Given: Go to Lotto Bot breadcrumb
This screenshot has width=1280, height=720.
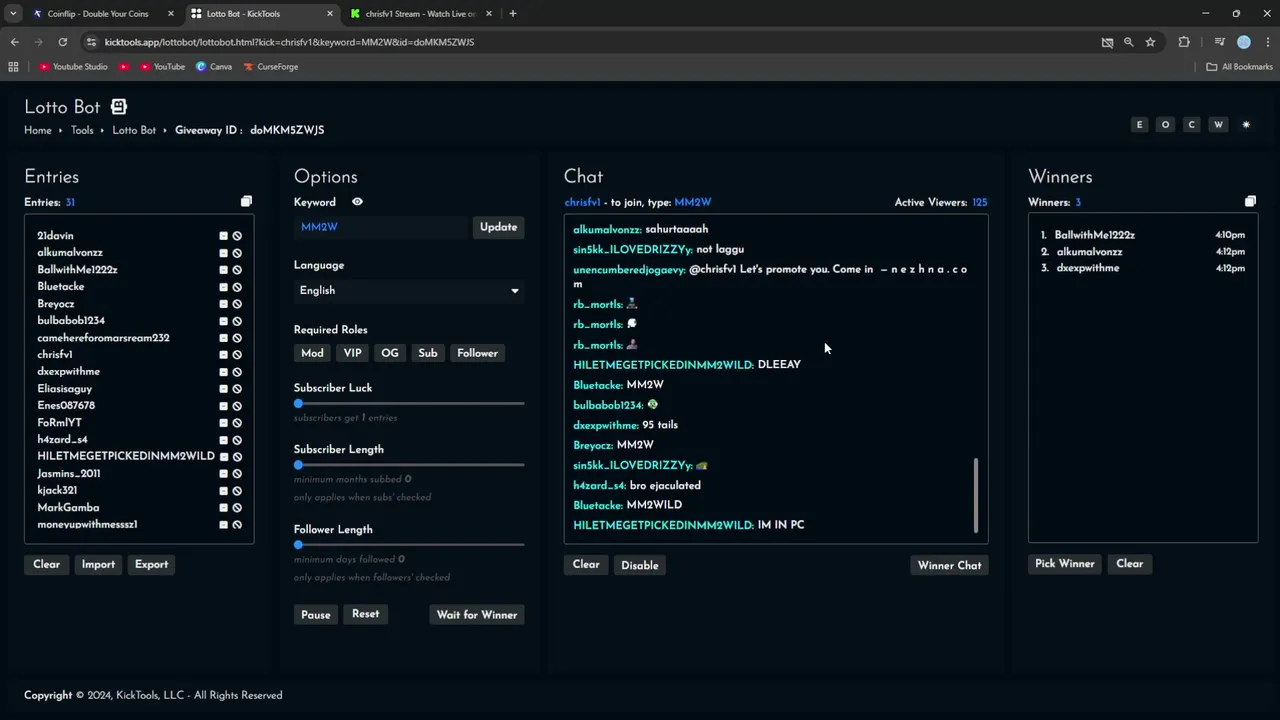Looking at the screenshot, I should click(x=134, y=131).
